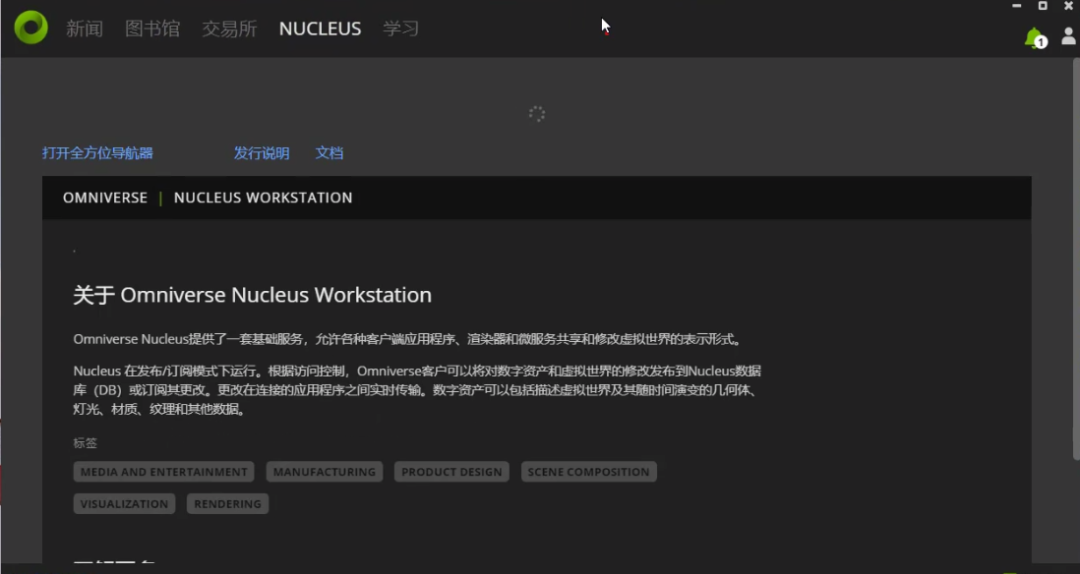
Task: Open the 图书馆 tab
Action: coord(152,29)
